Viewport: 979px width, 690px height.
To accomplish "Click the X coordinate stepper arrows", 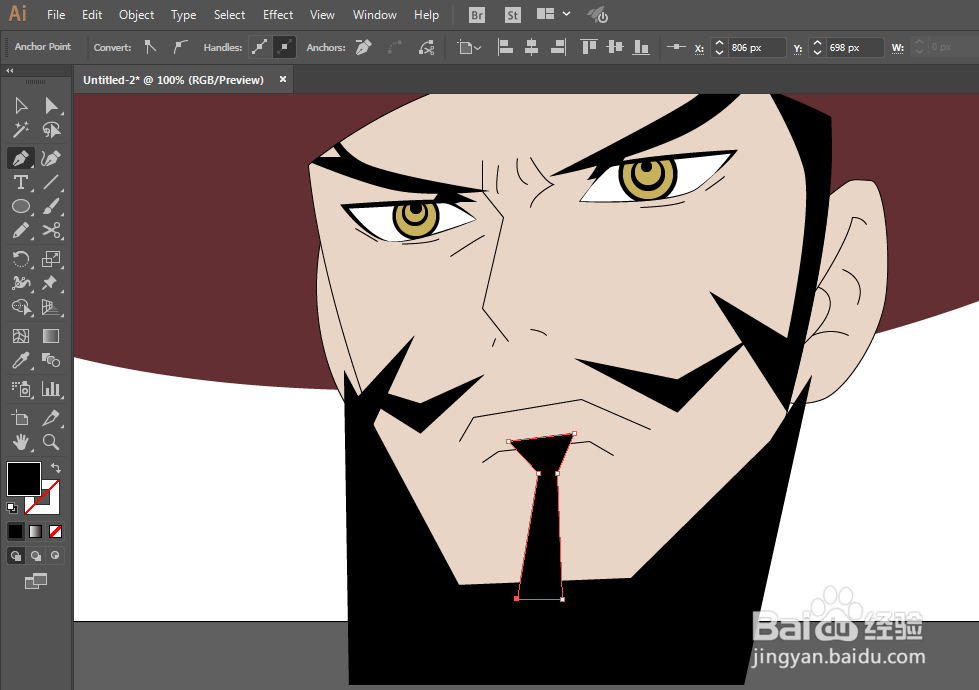I will point(719,47).
